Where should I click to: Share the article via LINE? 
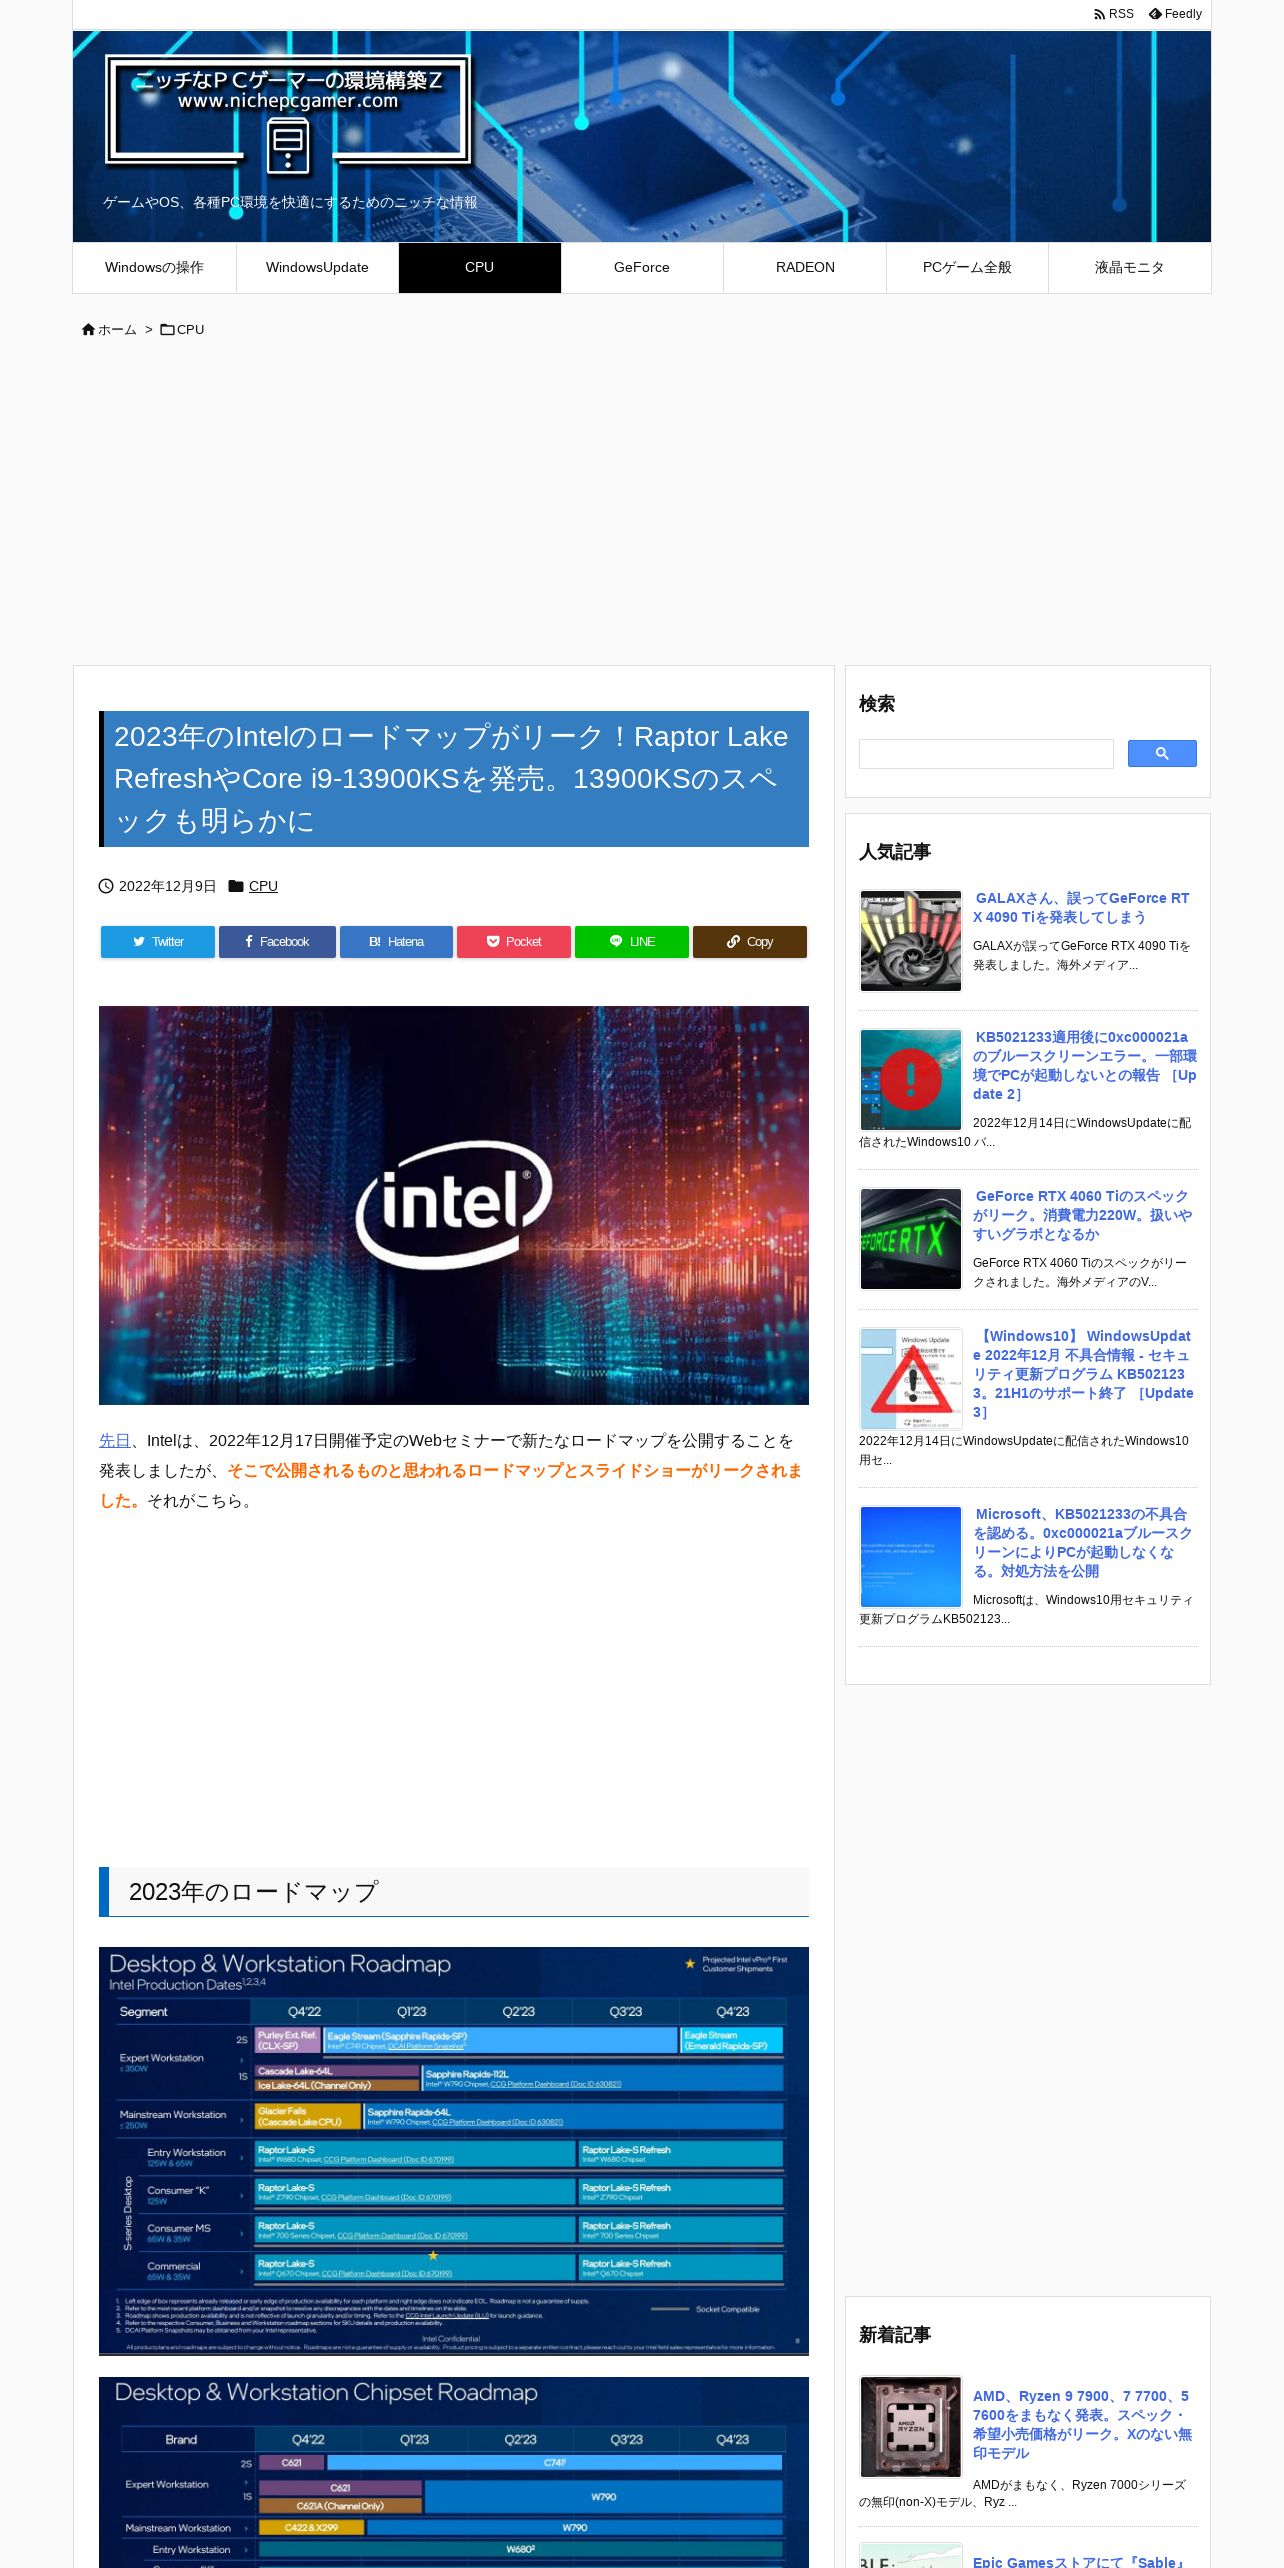[632, 942]
